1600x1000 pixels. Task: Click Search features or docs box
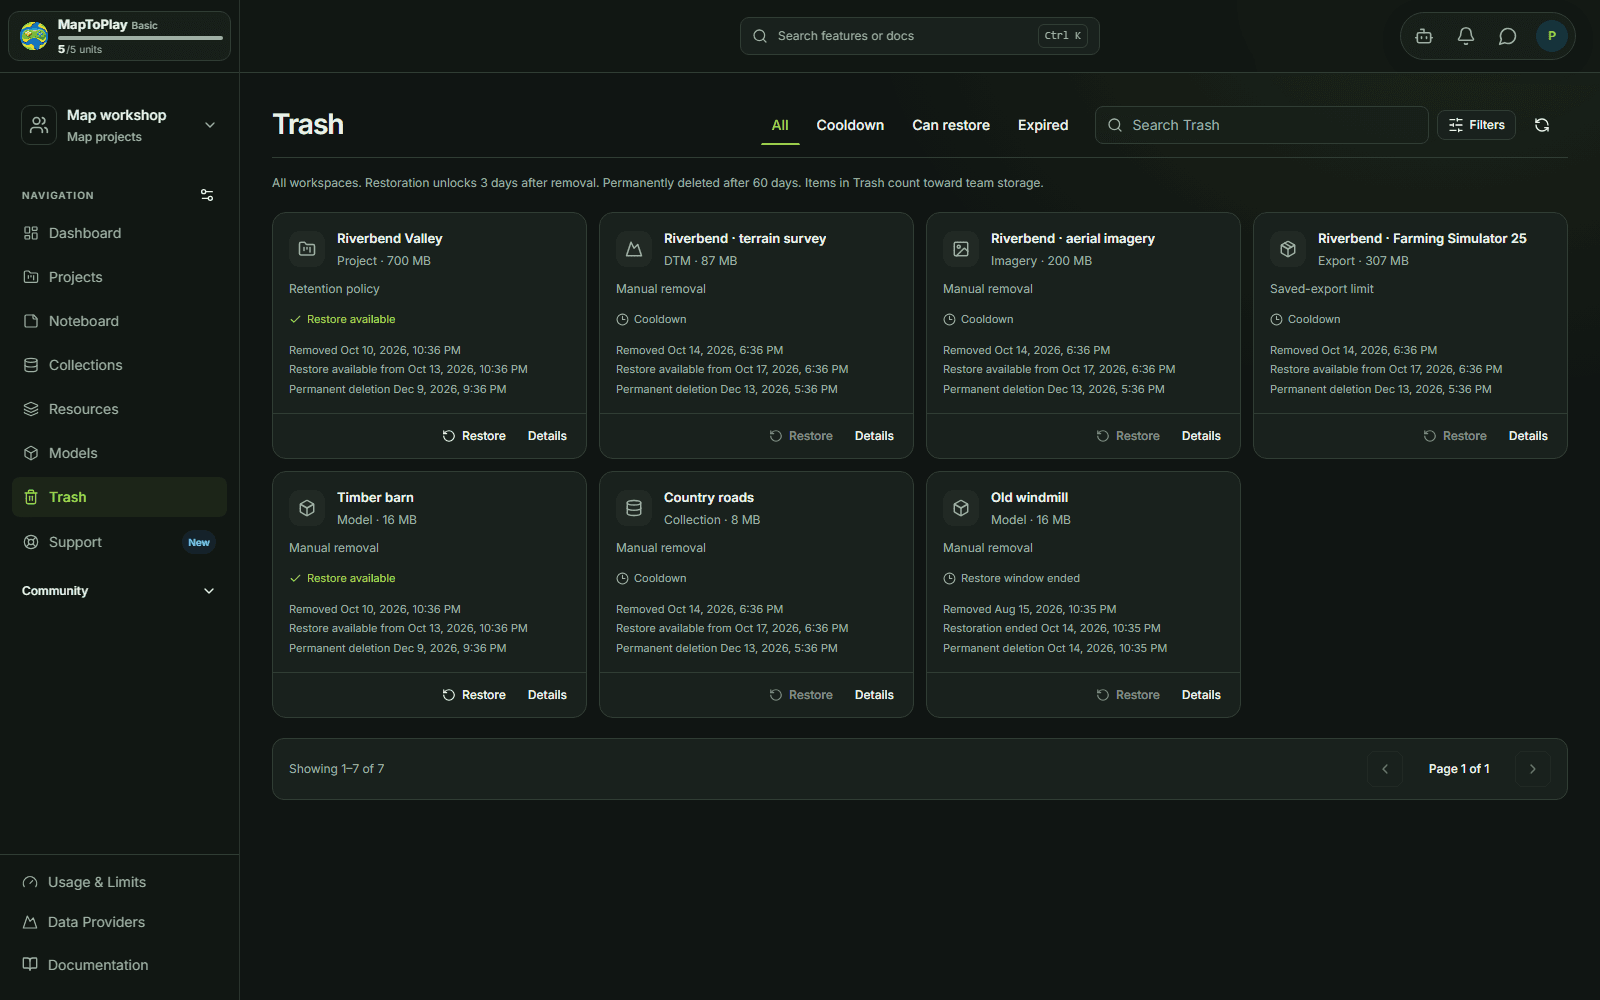click(x=919, y=36)
